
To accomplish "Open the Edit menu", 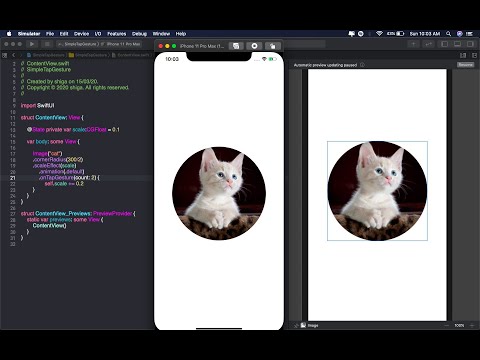I will point(64,34).
